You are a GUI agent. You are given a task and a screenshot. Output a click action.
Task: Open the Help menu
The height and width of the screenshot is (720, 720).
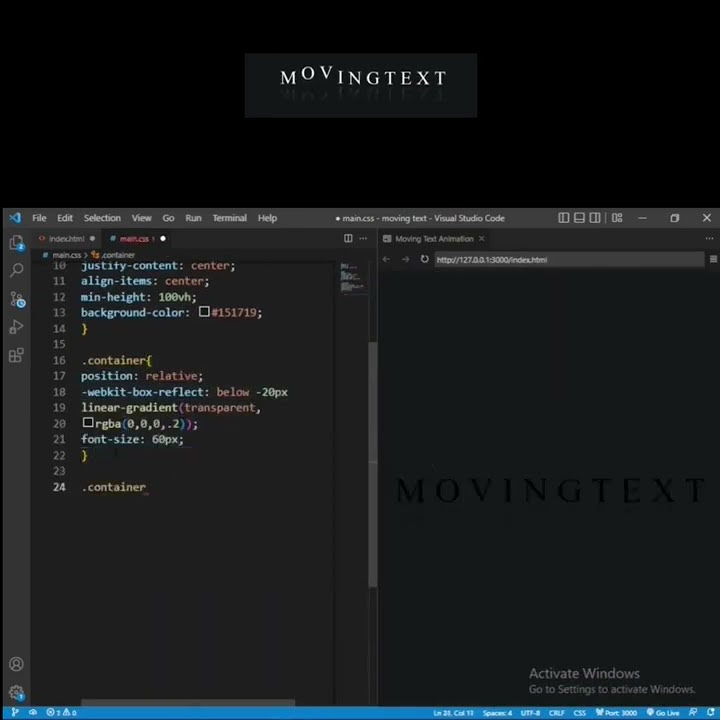point(267,218)
